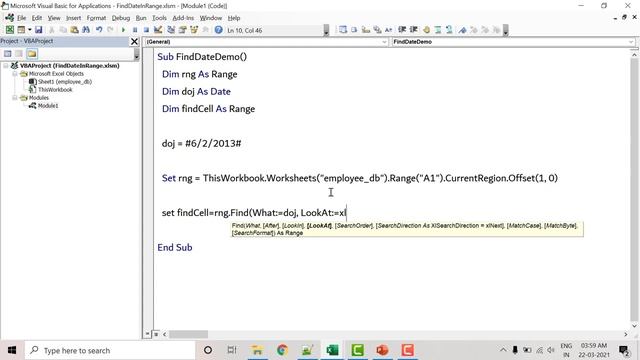Click the Parameter Info edit toolbar icon
This screenshot has width=640, height=360.
[x=377, y=30]
